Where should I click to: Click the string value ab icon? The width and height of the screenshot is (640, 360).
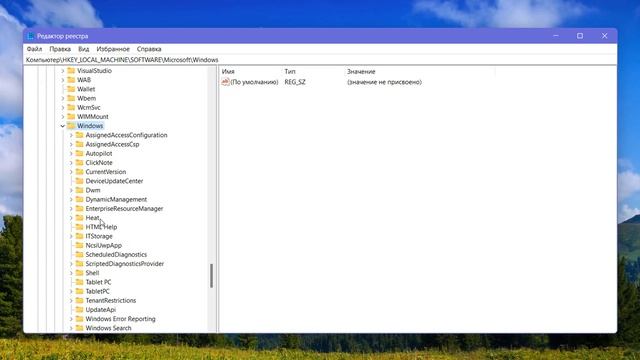pos(225,82)
